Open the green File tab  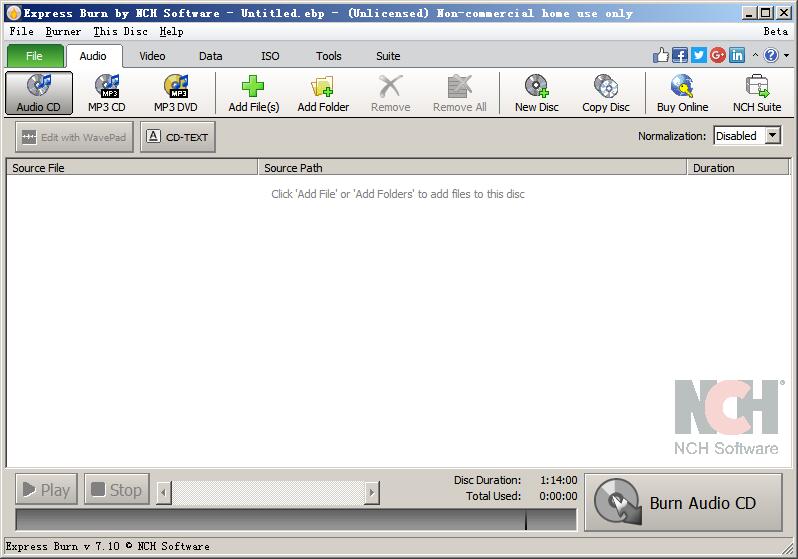[35, 56]
